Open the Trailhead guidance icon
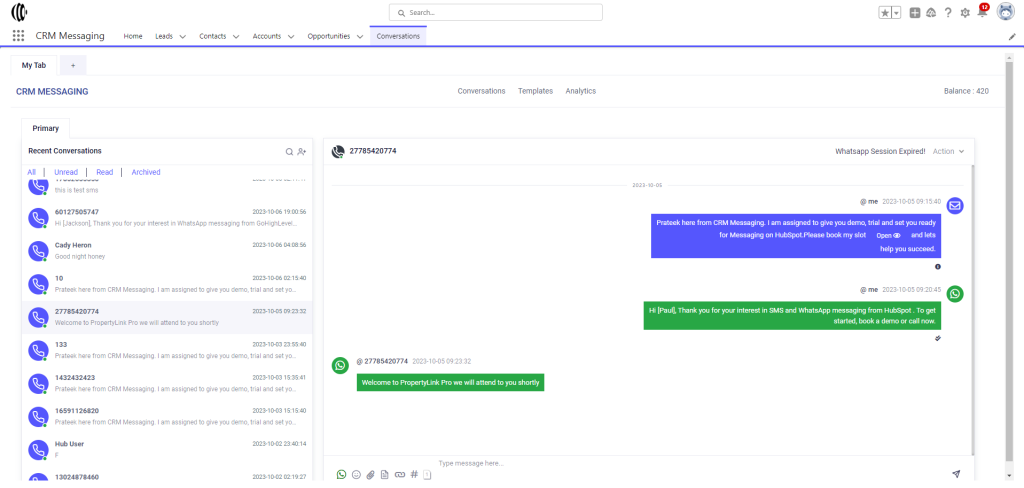Image resolution: width=1024 pixels, height=488 pixels. (931, 12)
